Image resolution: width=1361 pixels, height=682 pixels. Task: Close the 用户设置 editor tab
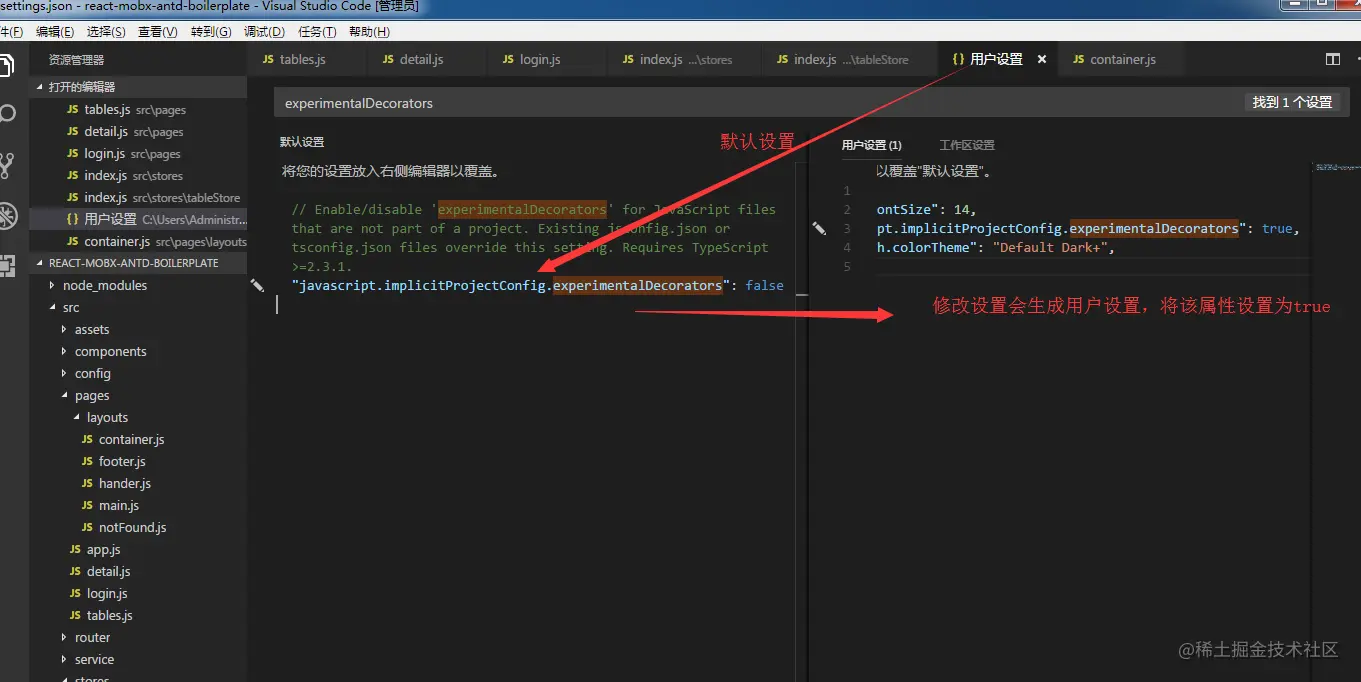pyautogui.click(x=1041, y=60)
